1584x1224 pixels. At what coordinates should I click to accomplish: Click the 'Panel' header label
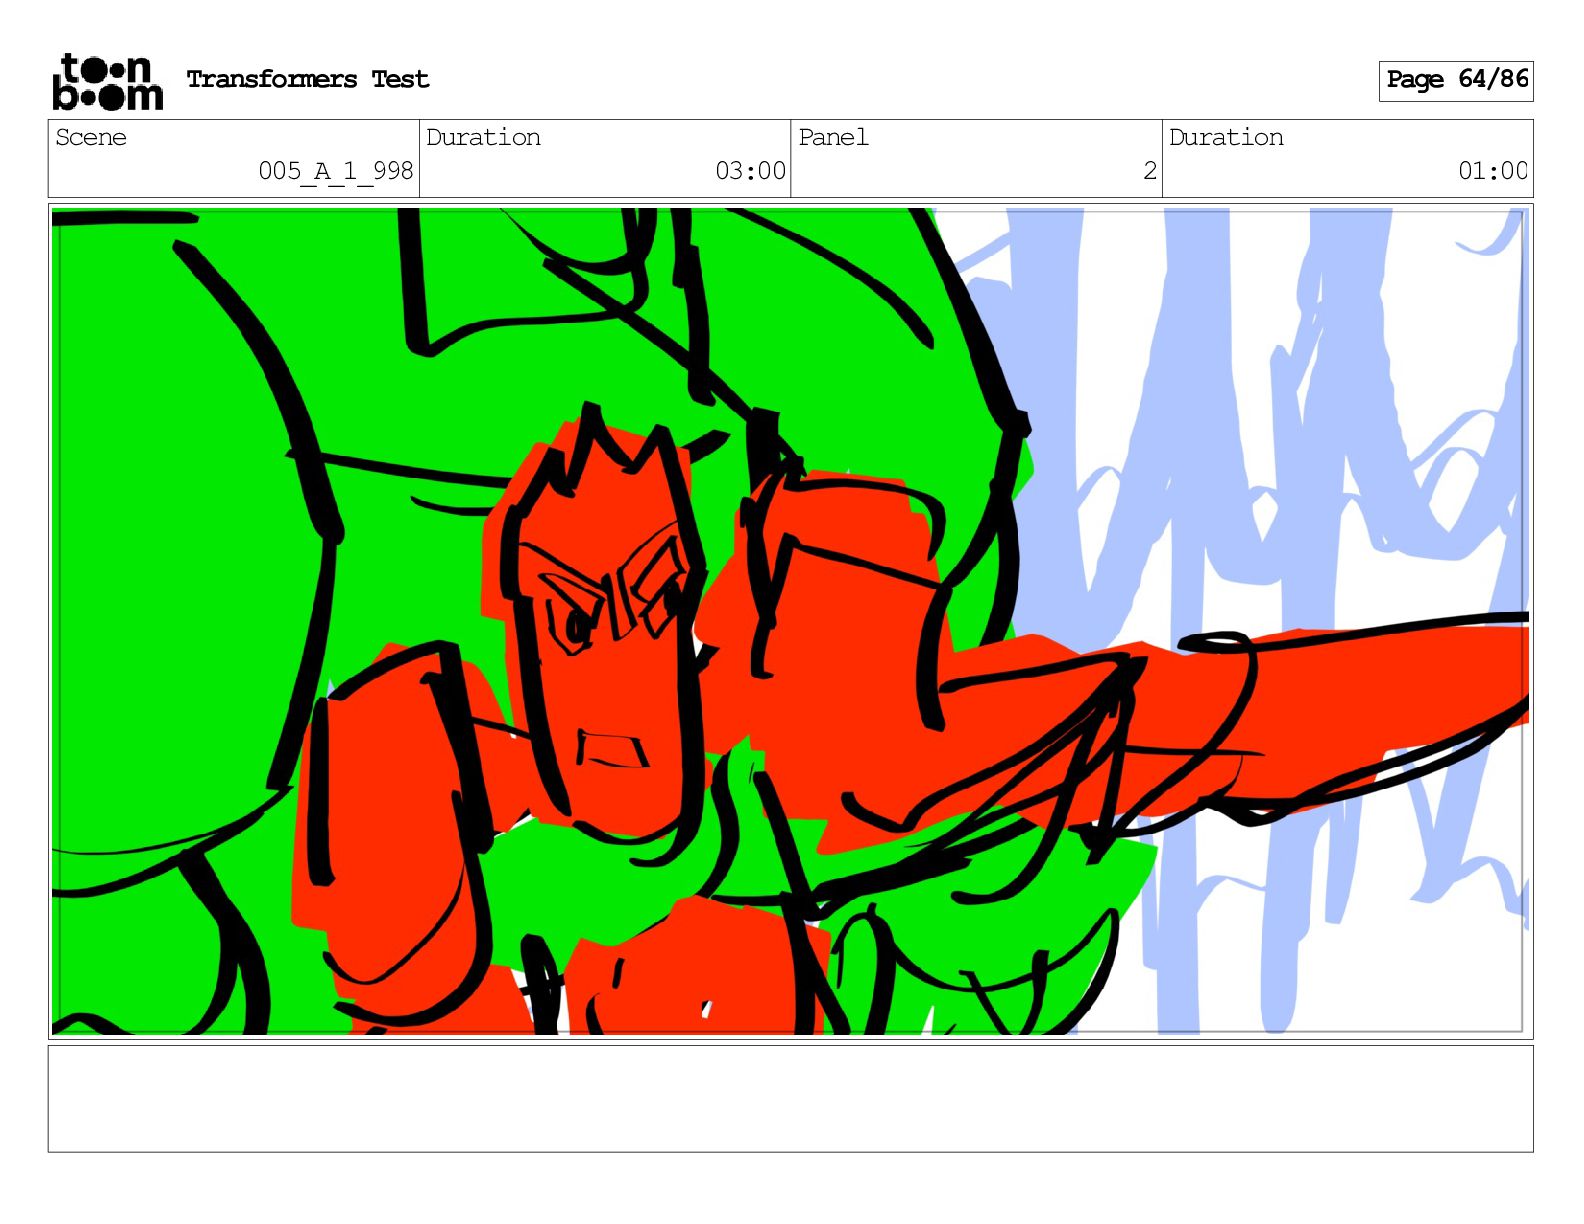833,137
